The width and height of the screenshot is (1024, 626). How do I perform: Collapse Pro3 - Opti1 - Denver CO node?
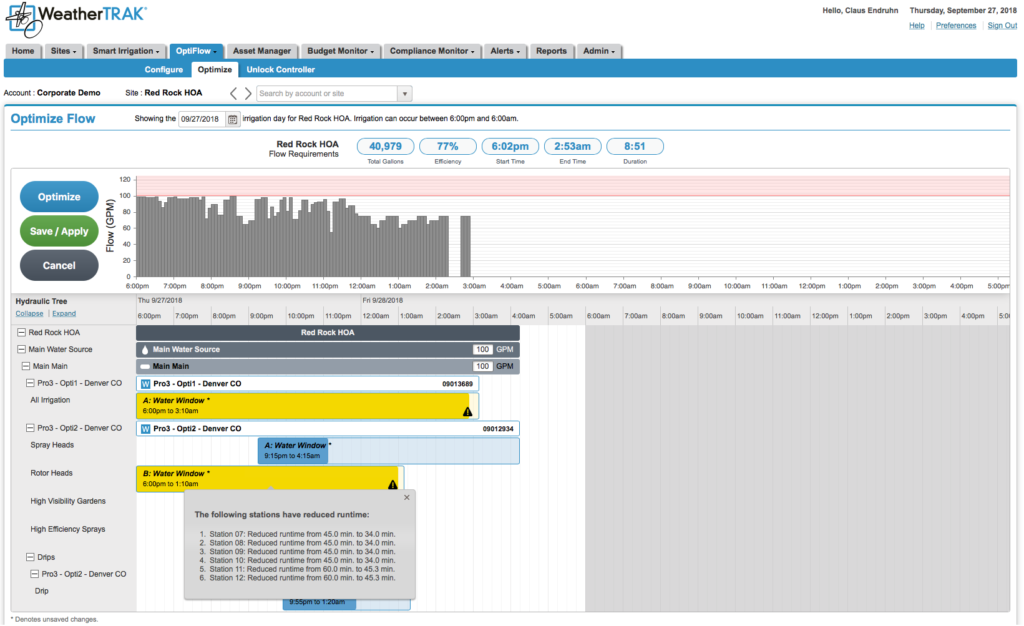click(x=30, y=383)
